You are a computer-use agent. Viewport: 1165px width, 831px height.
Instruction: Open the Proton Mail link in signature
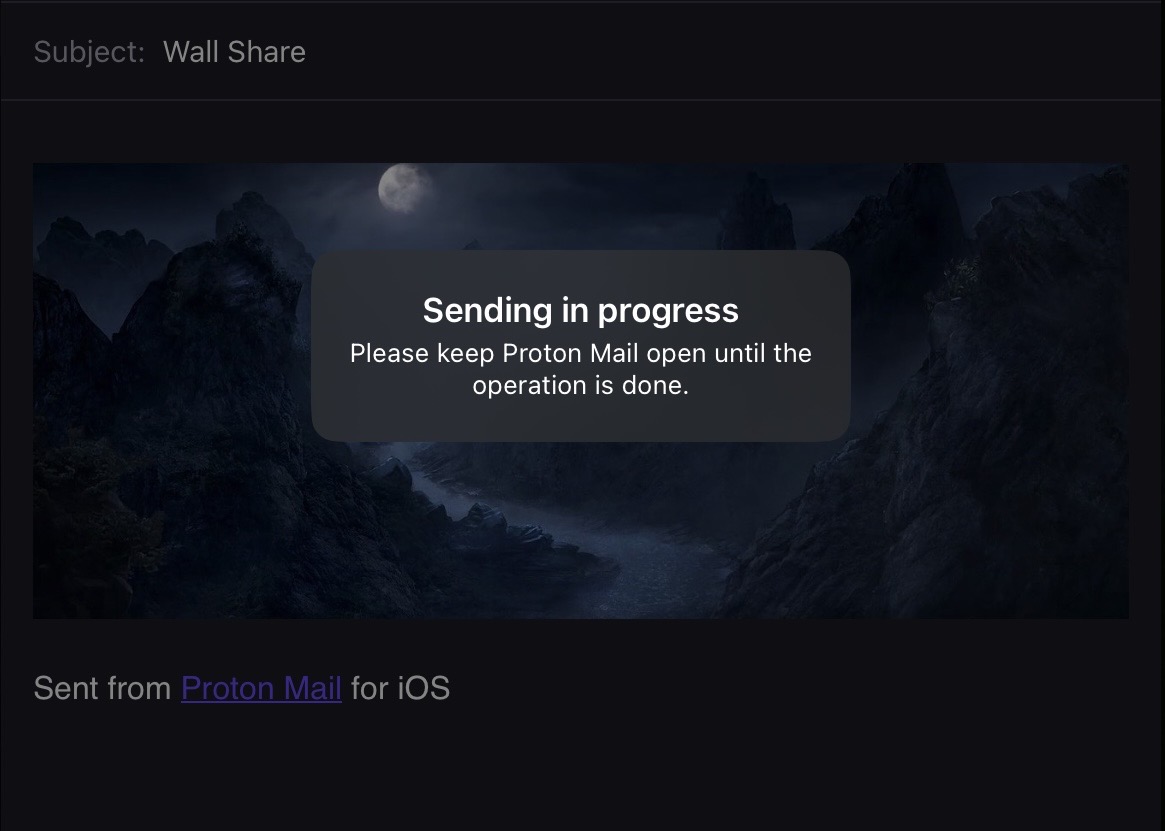(261, 688)
